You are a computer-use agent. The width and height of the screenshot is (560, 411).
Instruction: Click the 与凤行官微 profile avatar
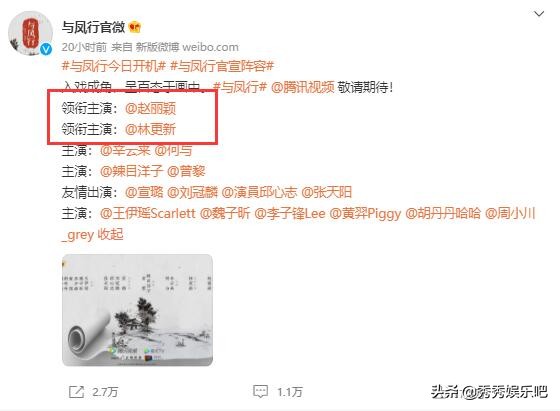[x=30, y=33]
